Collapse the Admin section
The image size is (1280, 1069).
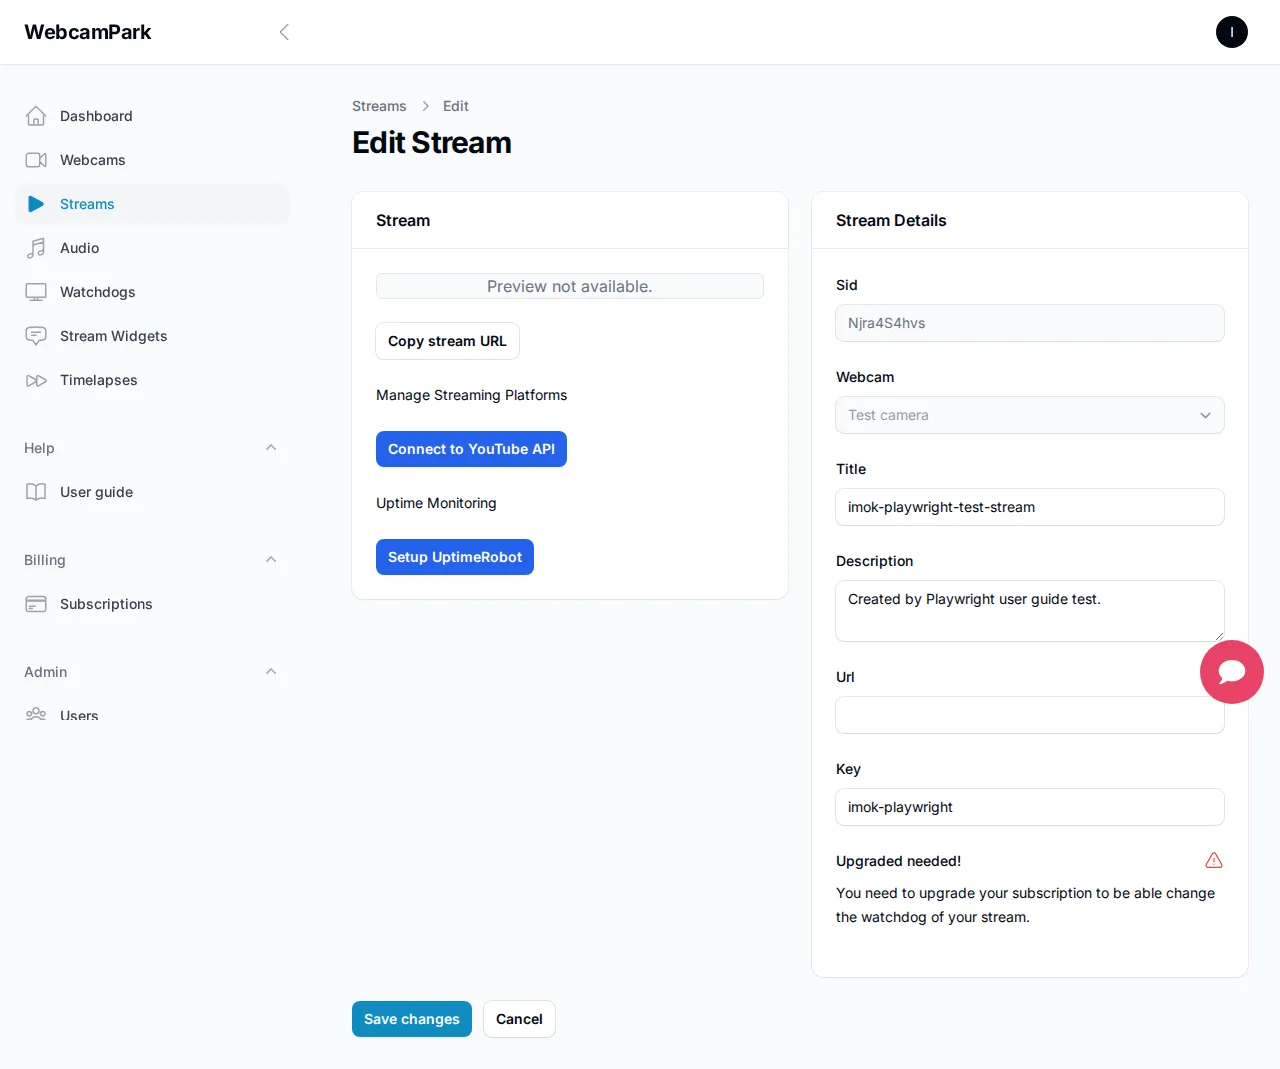pyautogui.click(x=271, y=672)
